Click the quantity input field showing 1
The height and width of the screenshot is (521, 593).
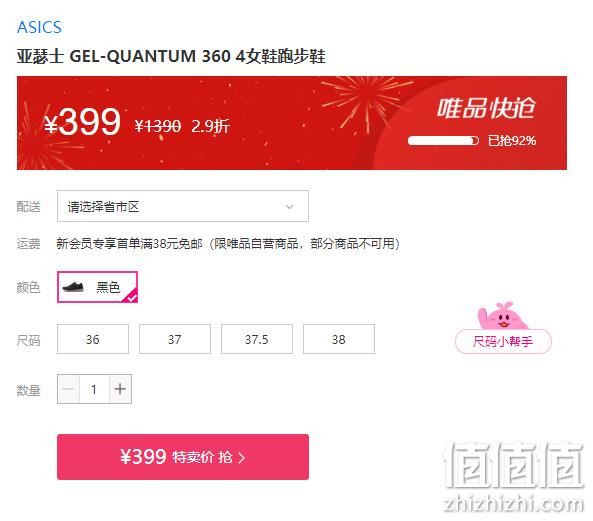[x=94, y=389]
